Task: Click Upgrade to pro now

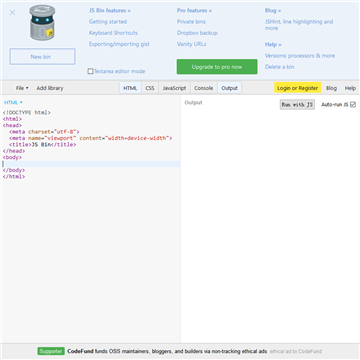Action: (217, 67)
